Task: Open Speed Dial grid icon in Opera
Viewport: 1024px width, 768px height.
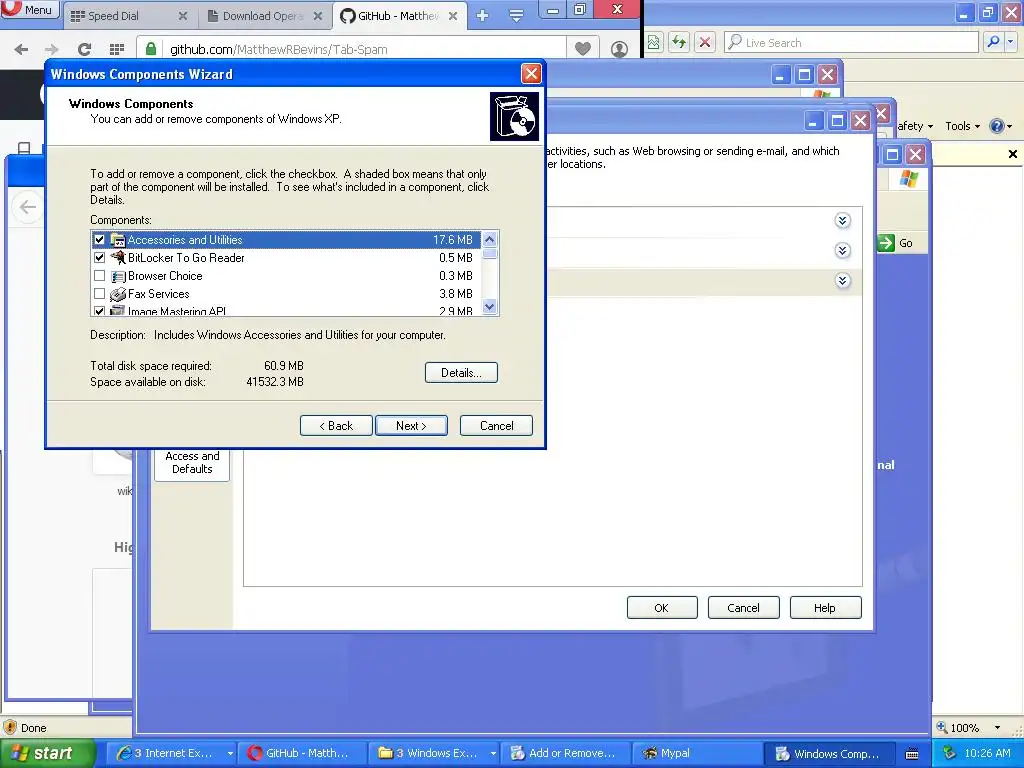Action: pyautogui.click(x=117, y=49)
